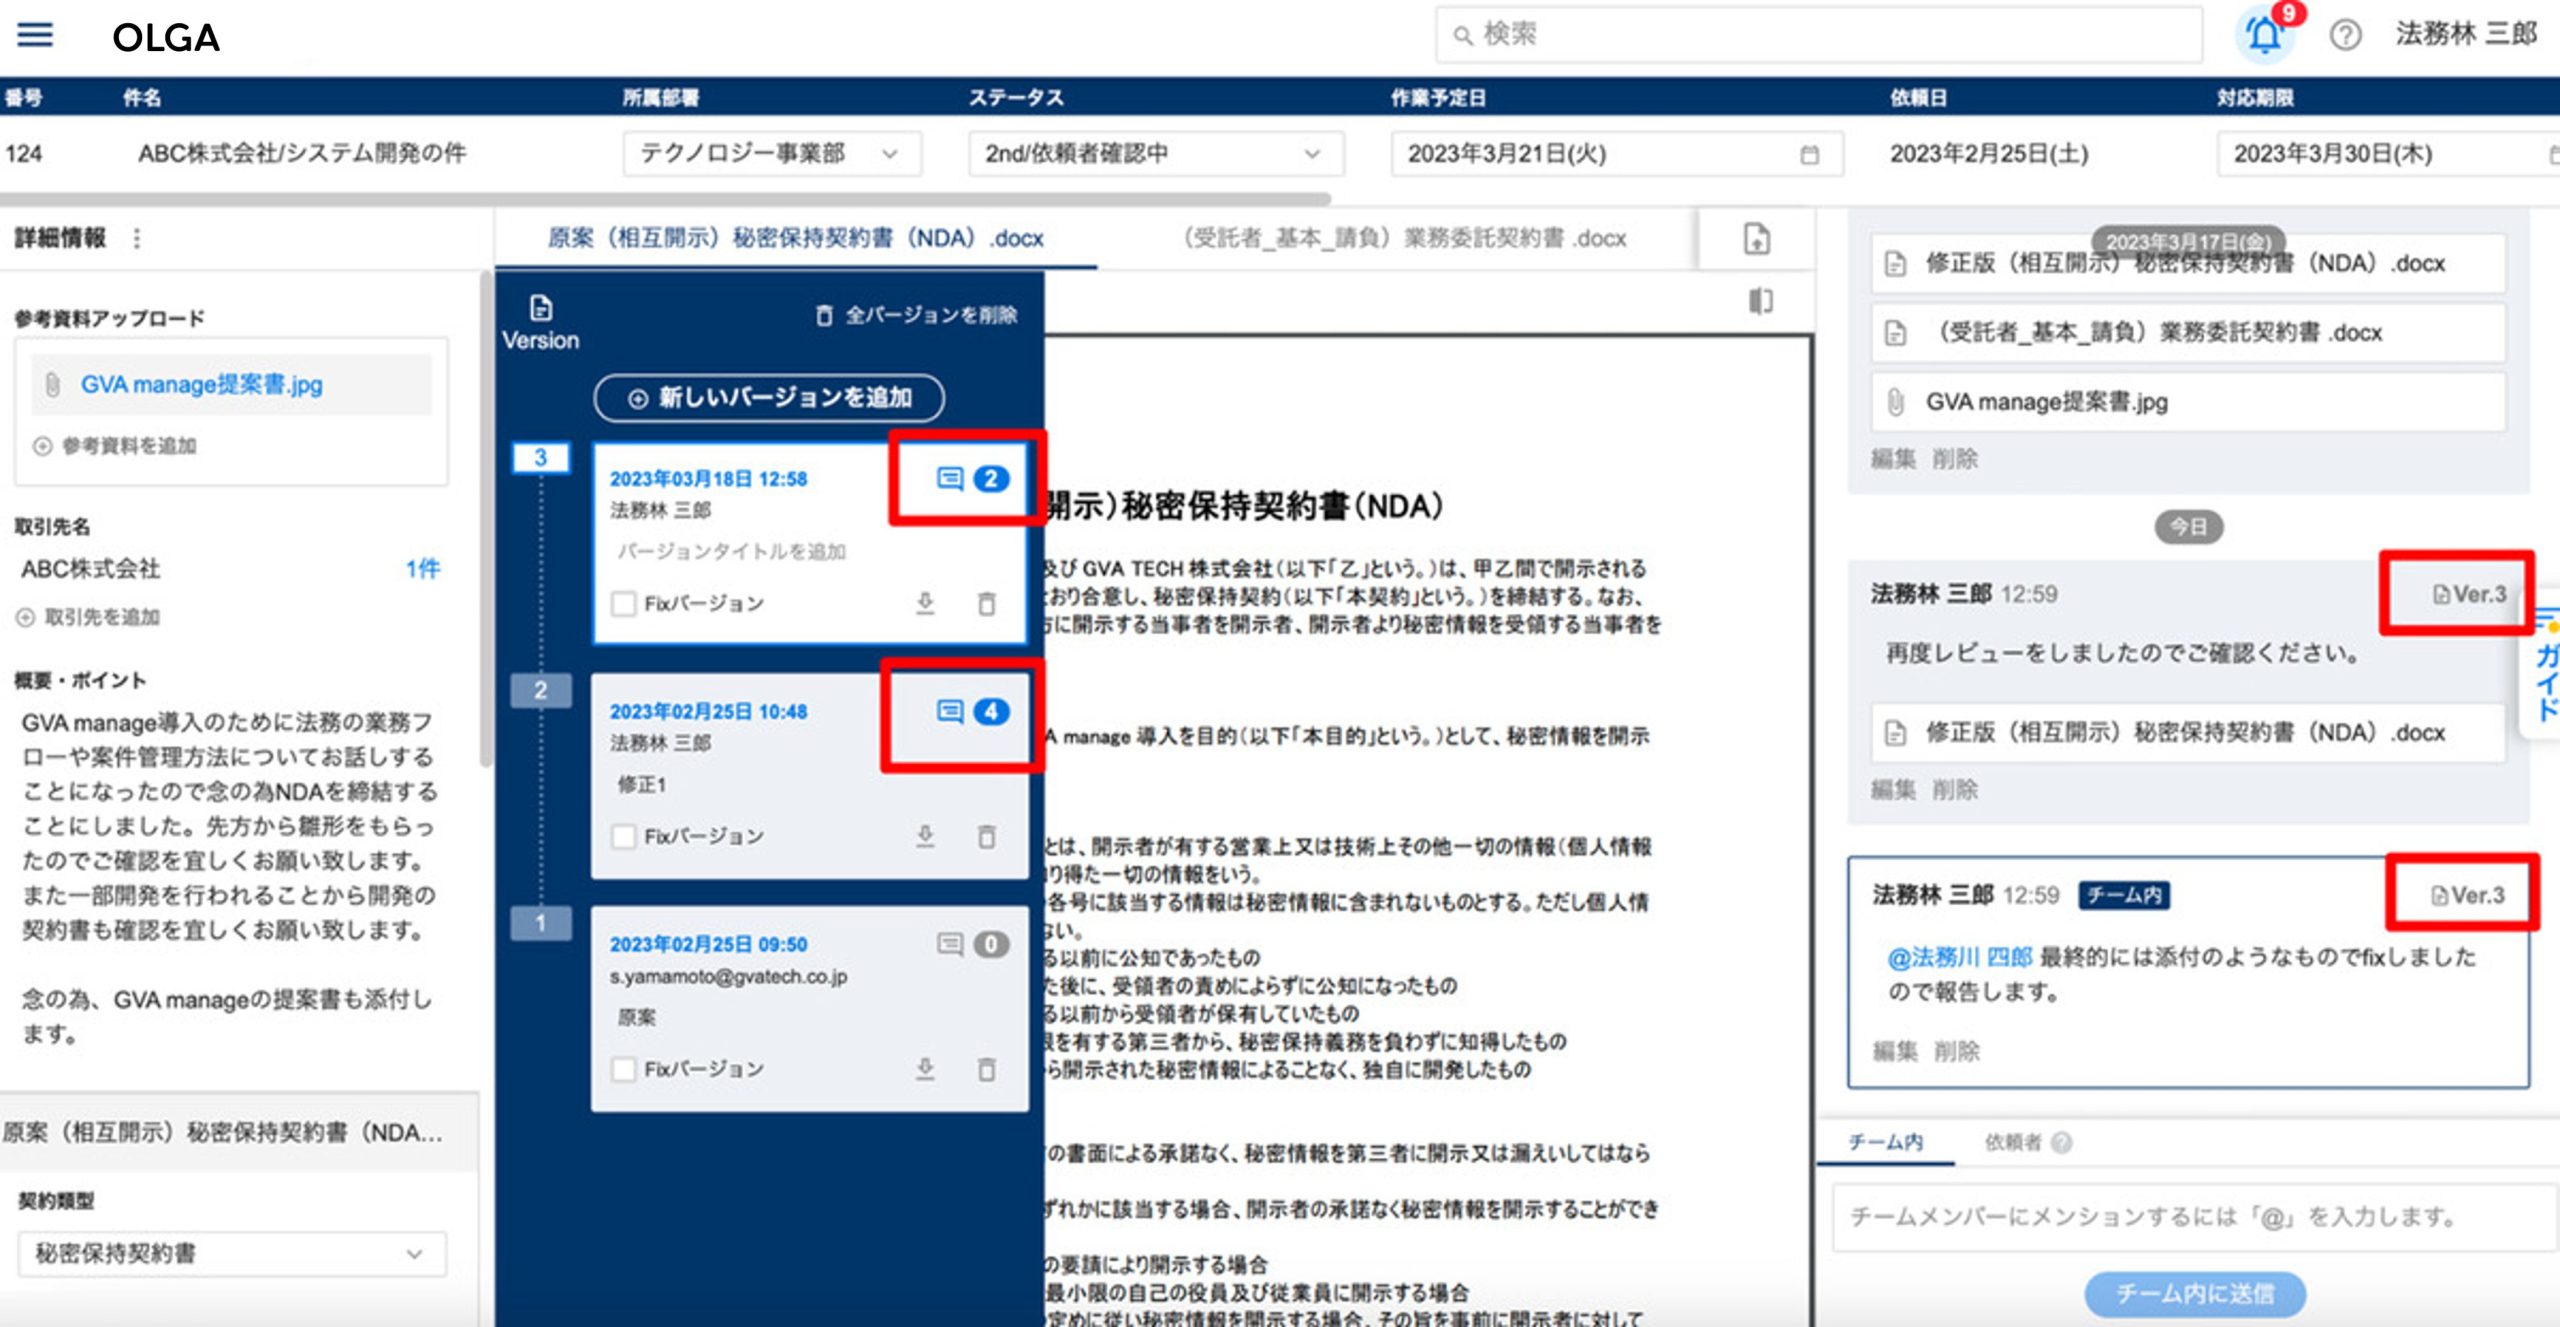
Task: Open the ガイド side tab
Action: tap(2542, 665)
